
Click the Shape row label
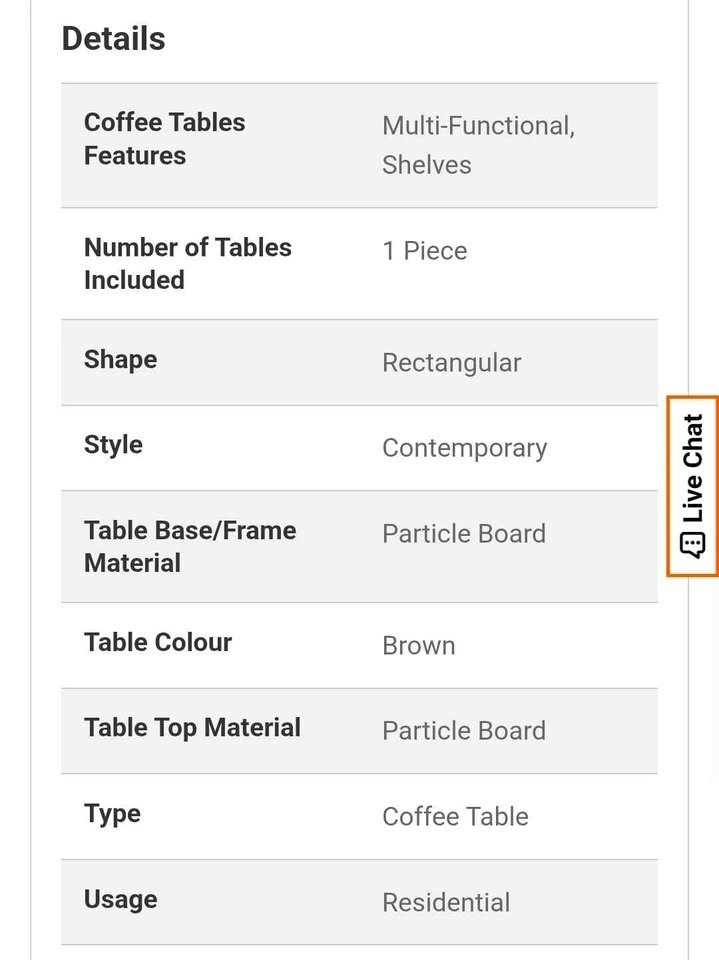[120, 360]
